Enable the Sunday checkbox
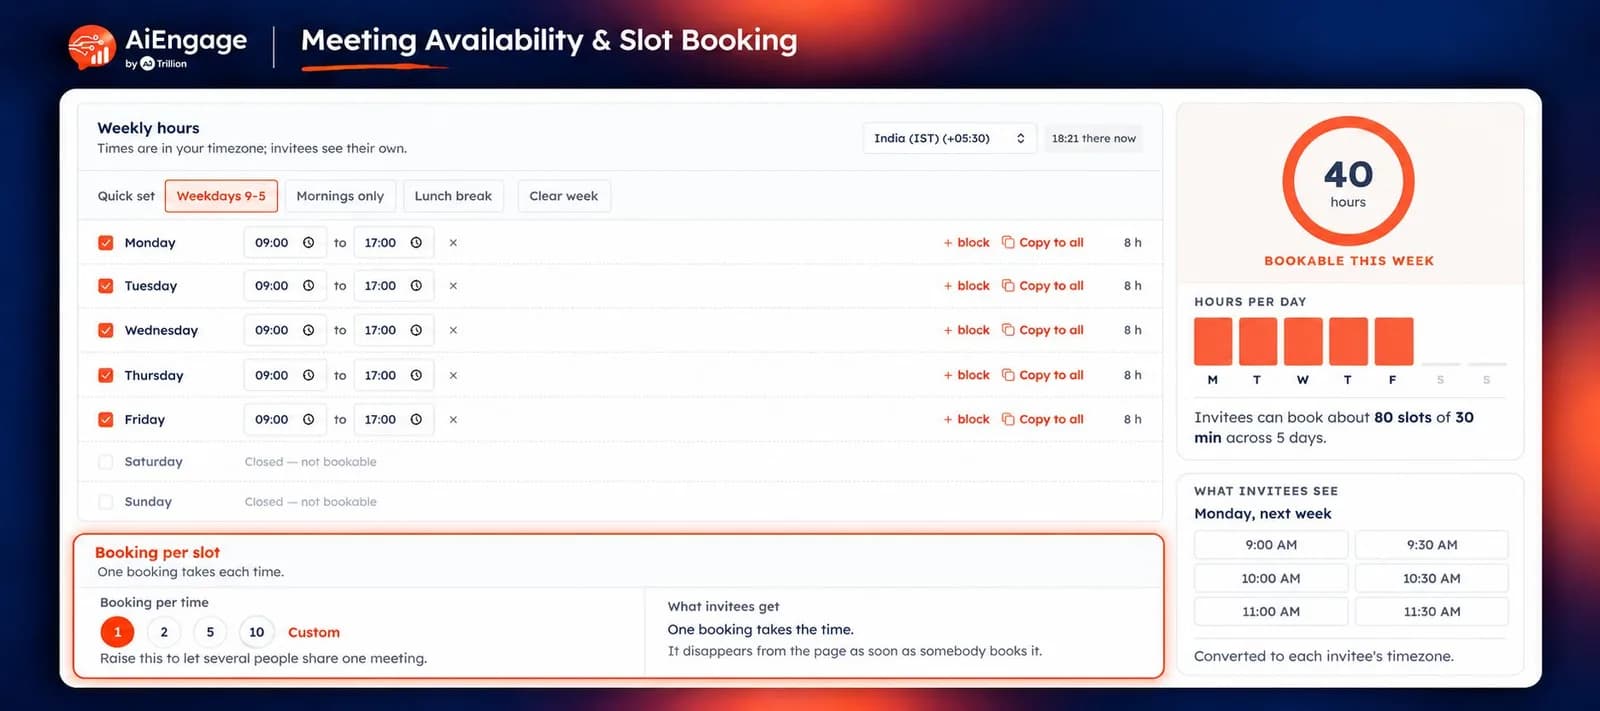The width and height of the screenshot is (1600, 711). point(106,502)
